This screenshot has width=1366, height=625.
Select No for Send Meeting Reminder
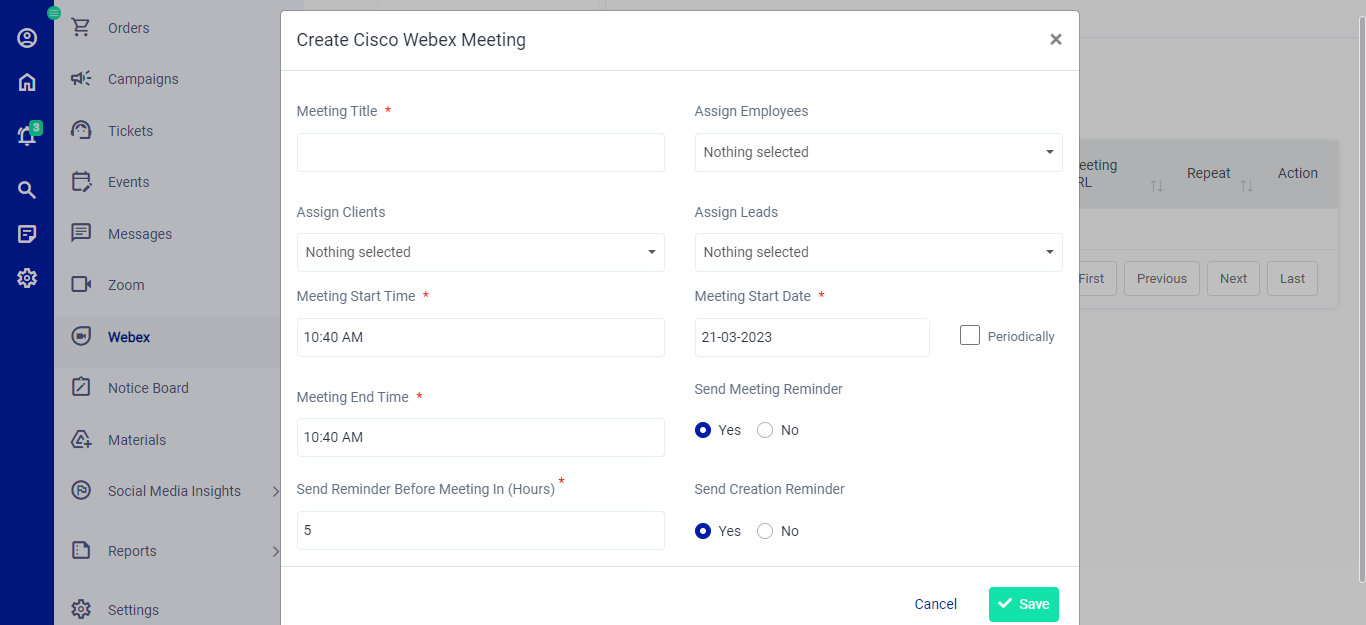click(x=764, y=429)
